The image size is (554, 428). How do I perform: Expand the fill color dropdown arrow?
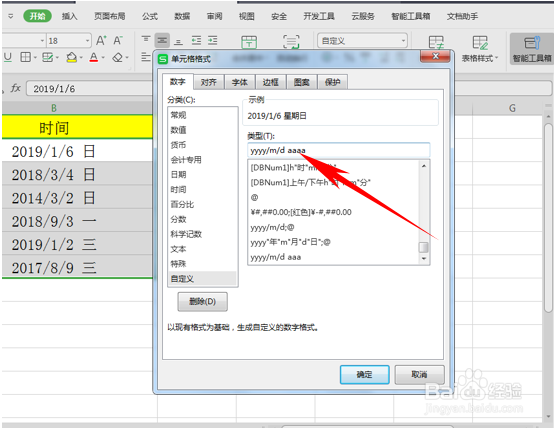click(x=81, y=57)
